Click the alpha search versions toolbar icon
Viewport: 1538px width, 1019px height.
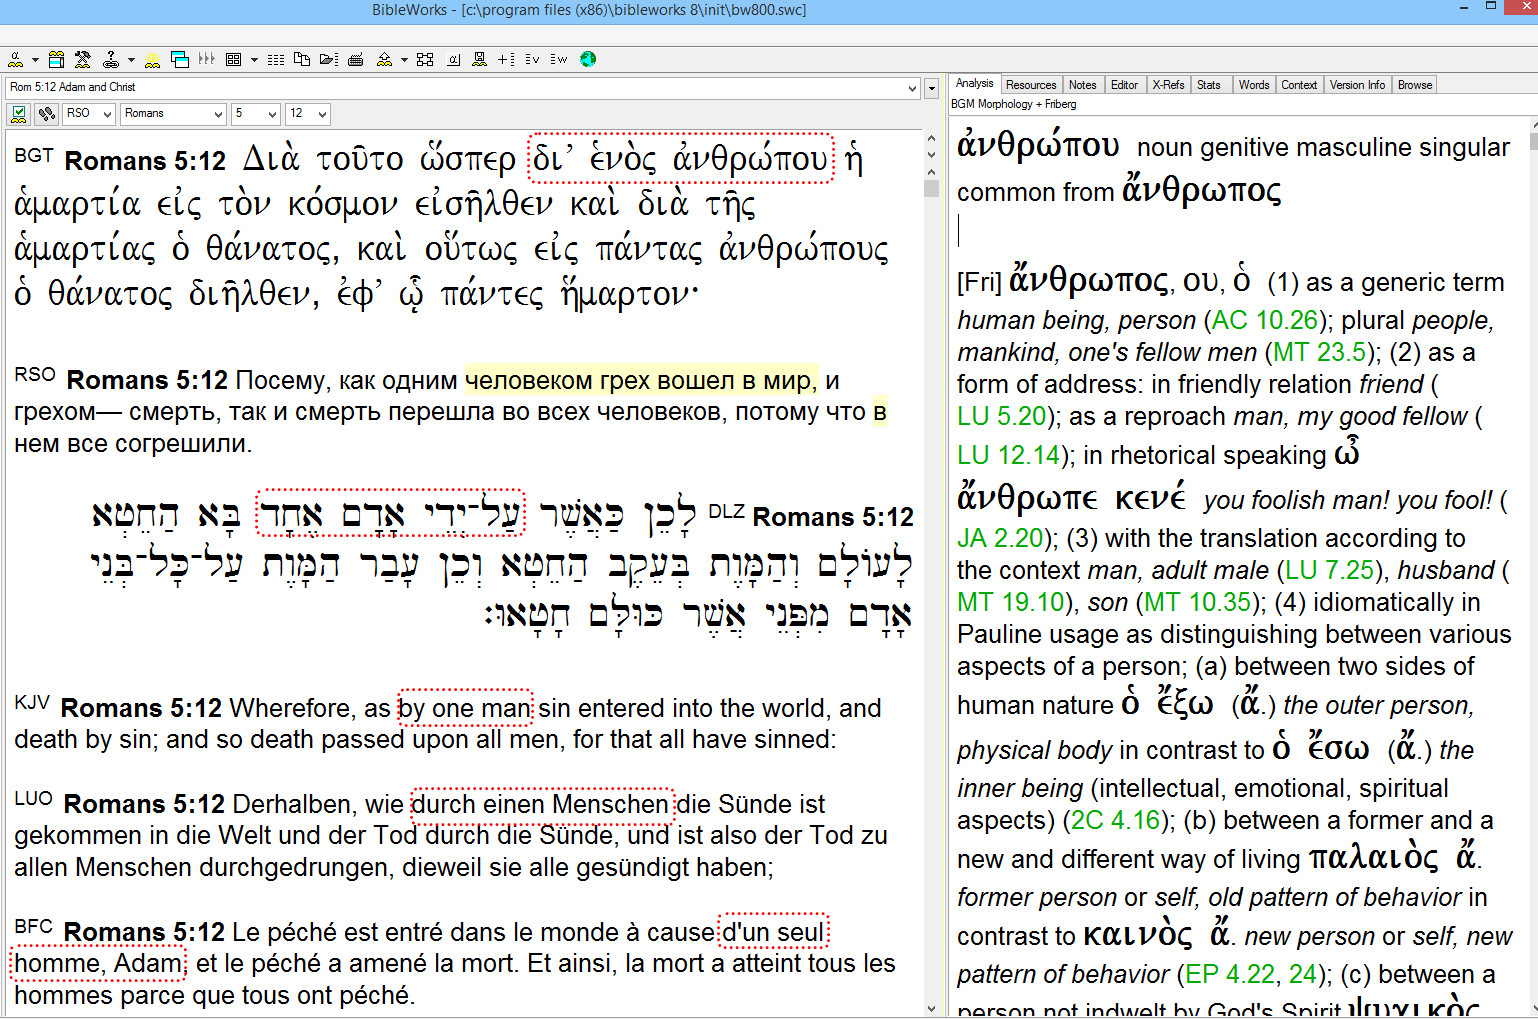click(x=16, y=59)
